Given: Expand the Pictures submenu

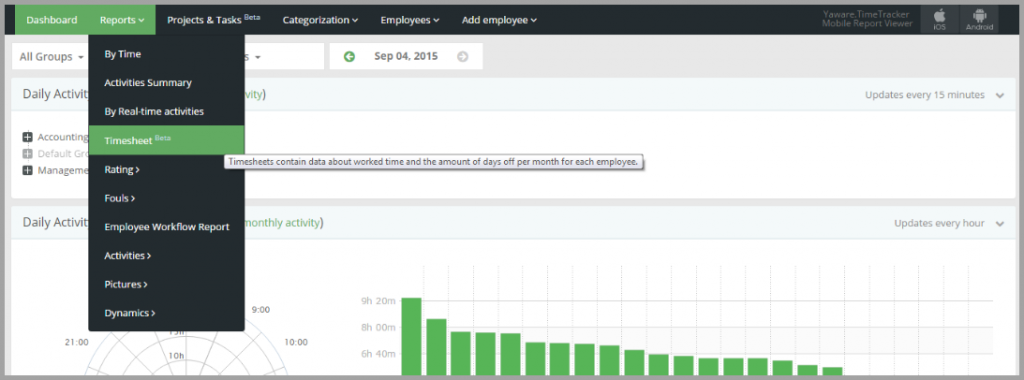Looking at the screenshot, I should tap(167, 284).
